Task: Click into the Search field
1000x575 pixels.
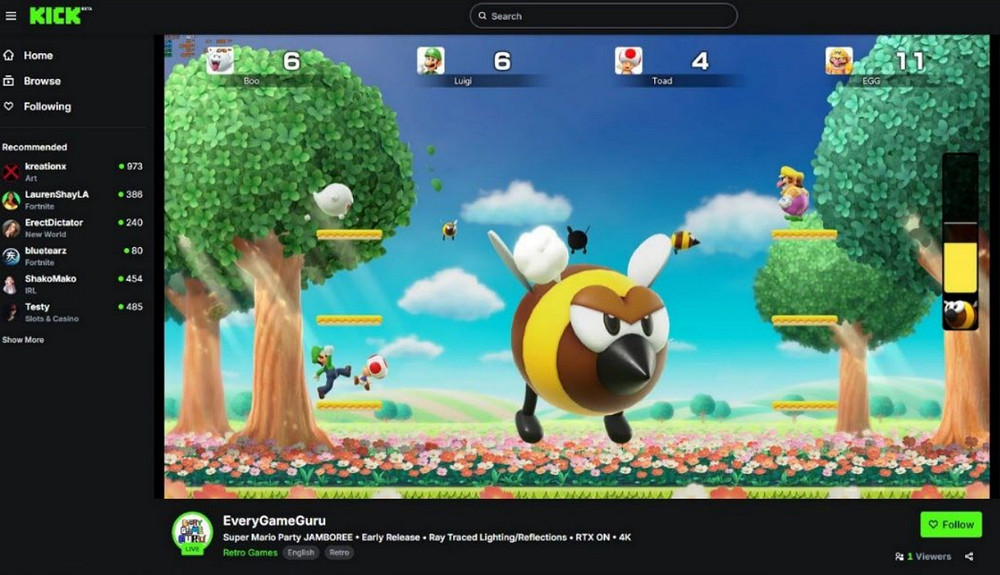Action: point(604,16)
